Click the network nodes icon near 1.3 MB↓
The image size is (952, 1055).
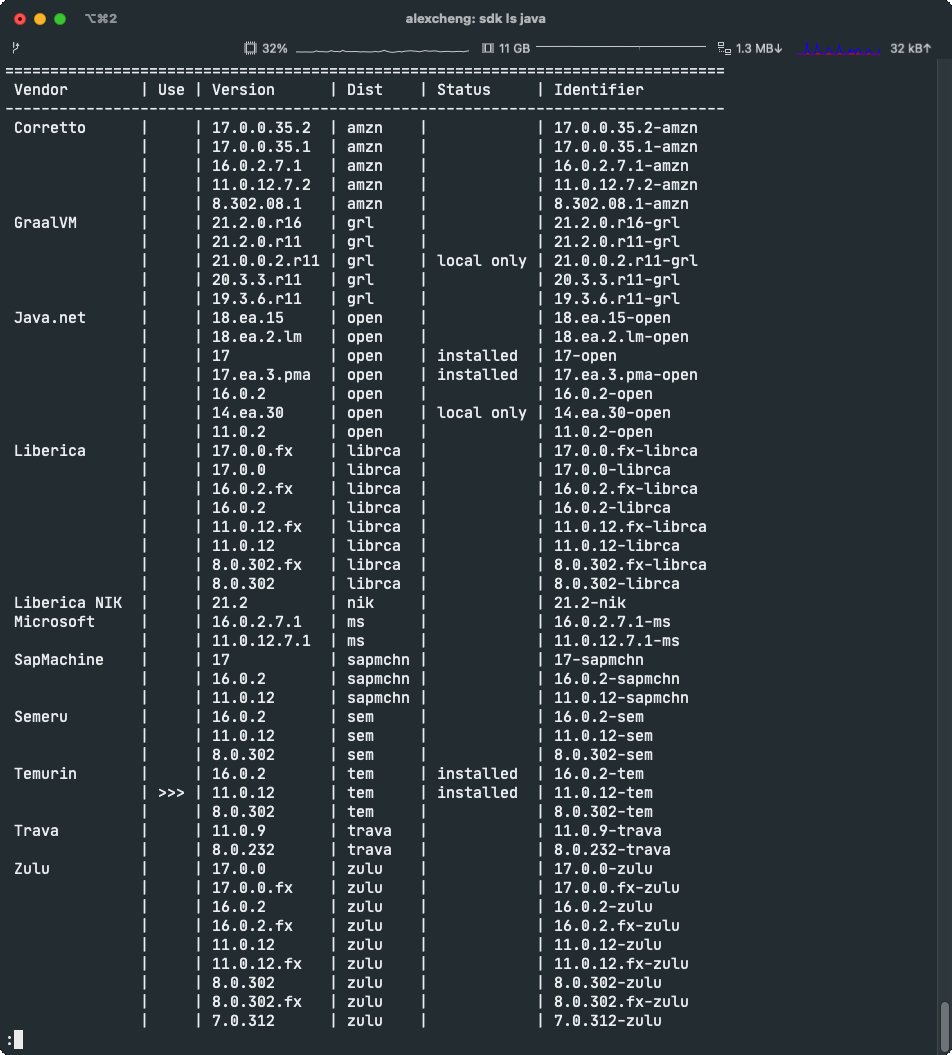coord(723,46)
